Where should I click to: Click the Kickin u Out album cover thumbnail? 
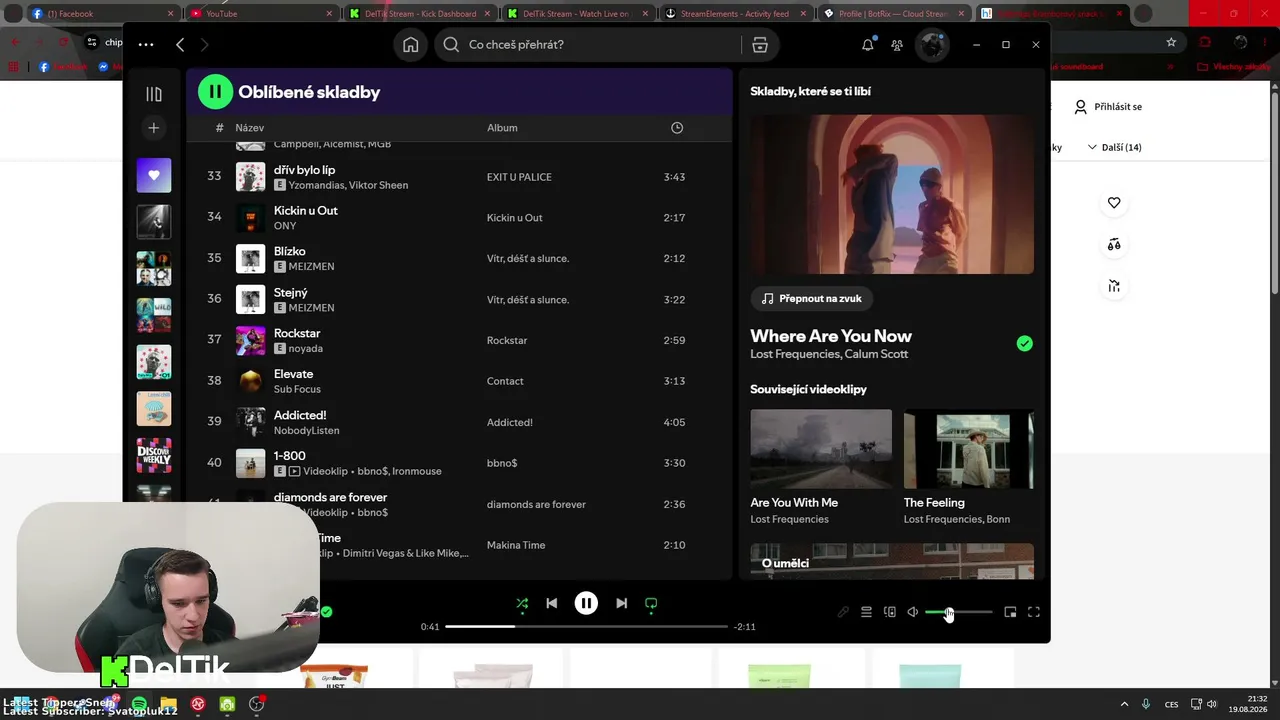point(250,218)
